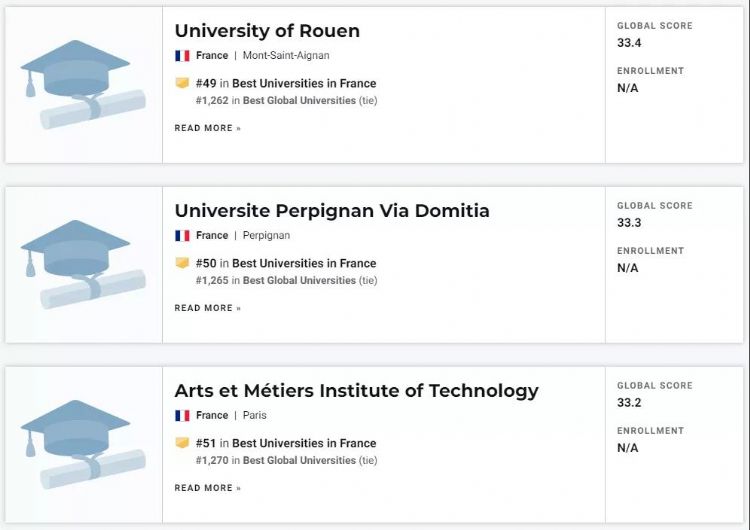
Task: Click Best Global Universities link at #1,270
Action: [299, 460]
